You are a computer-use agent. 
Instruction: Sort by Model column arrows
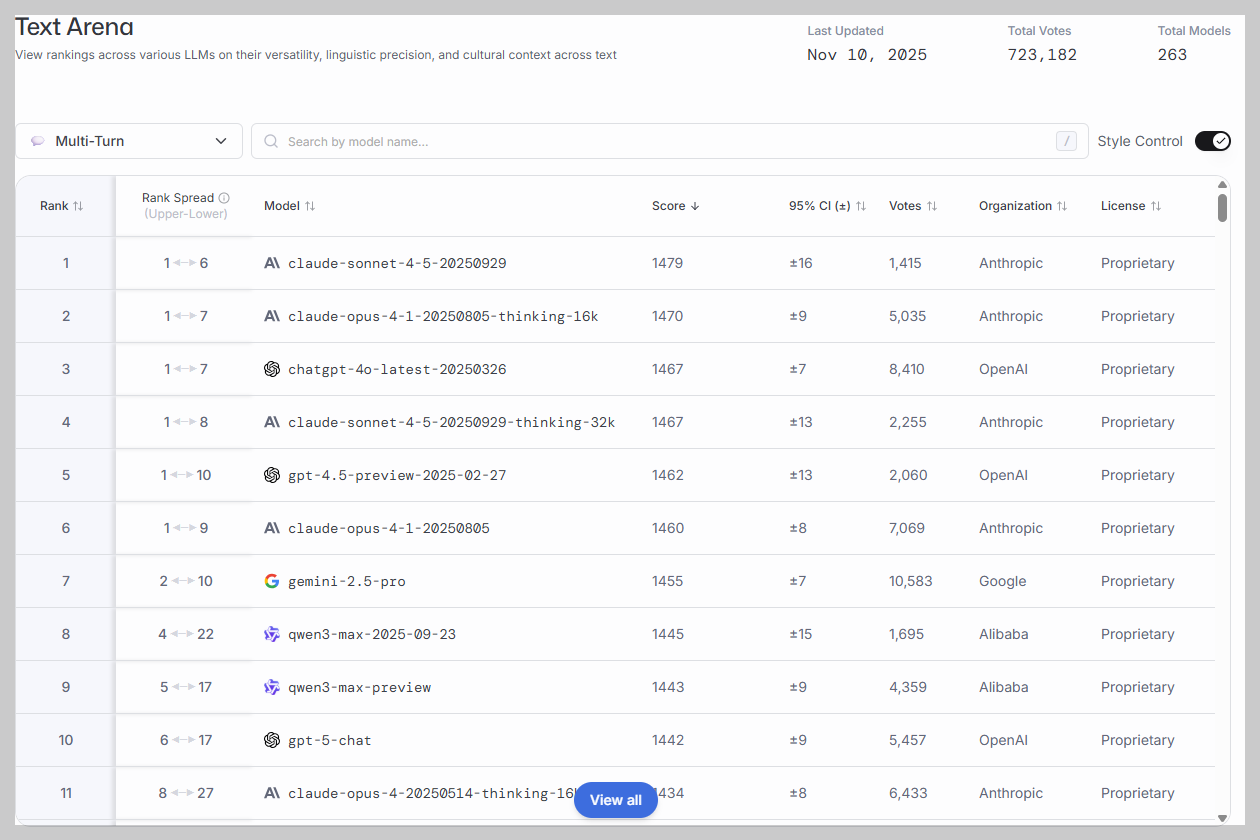[x=310, y=206]
